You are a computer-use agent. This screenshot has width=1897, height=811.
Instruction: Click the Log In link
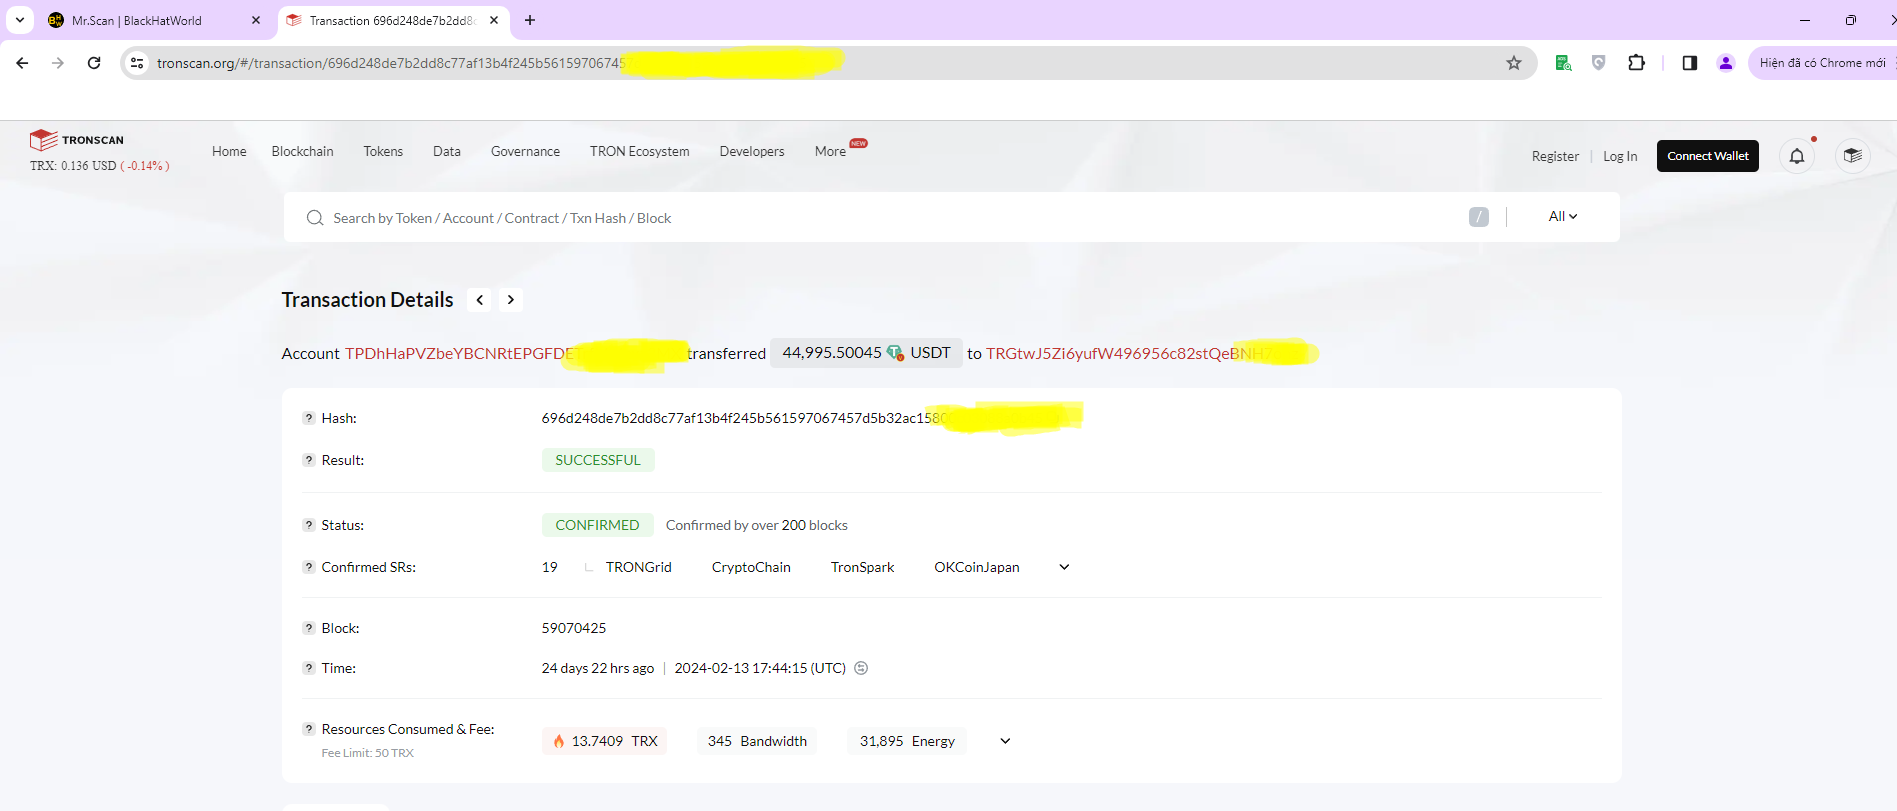point(1620,156)
